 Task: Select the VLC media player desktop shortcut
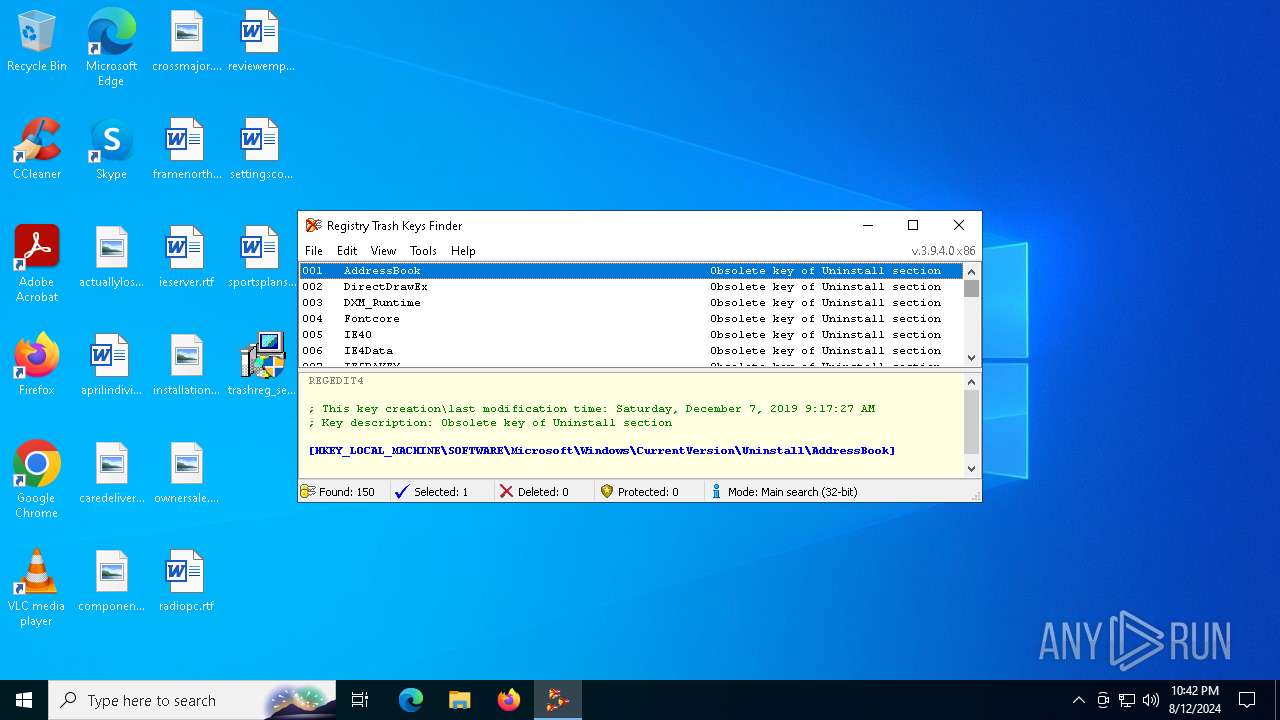pos(37,588)
